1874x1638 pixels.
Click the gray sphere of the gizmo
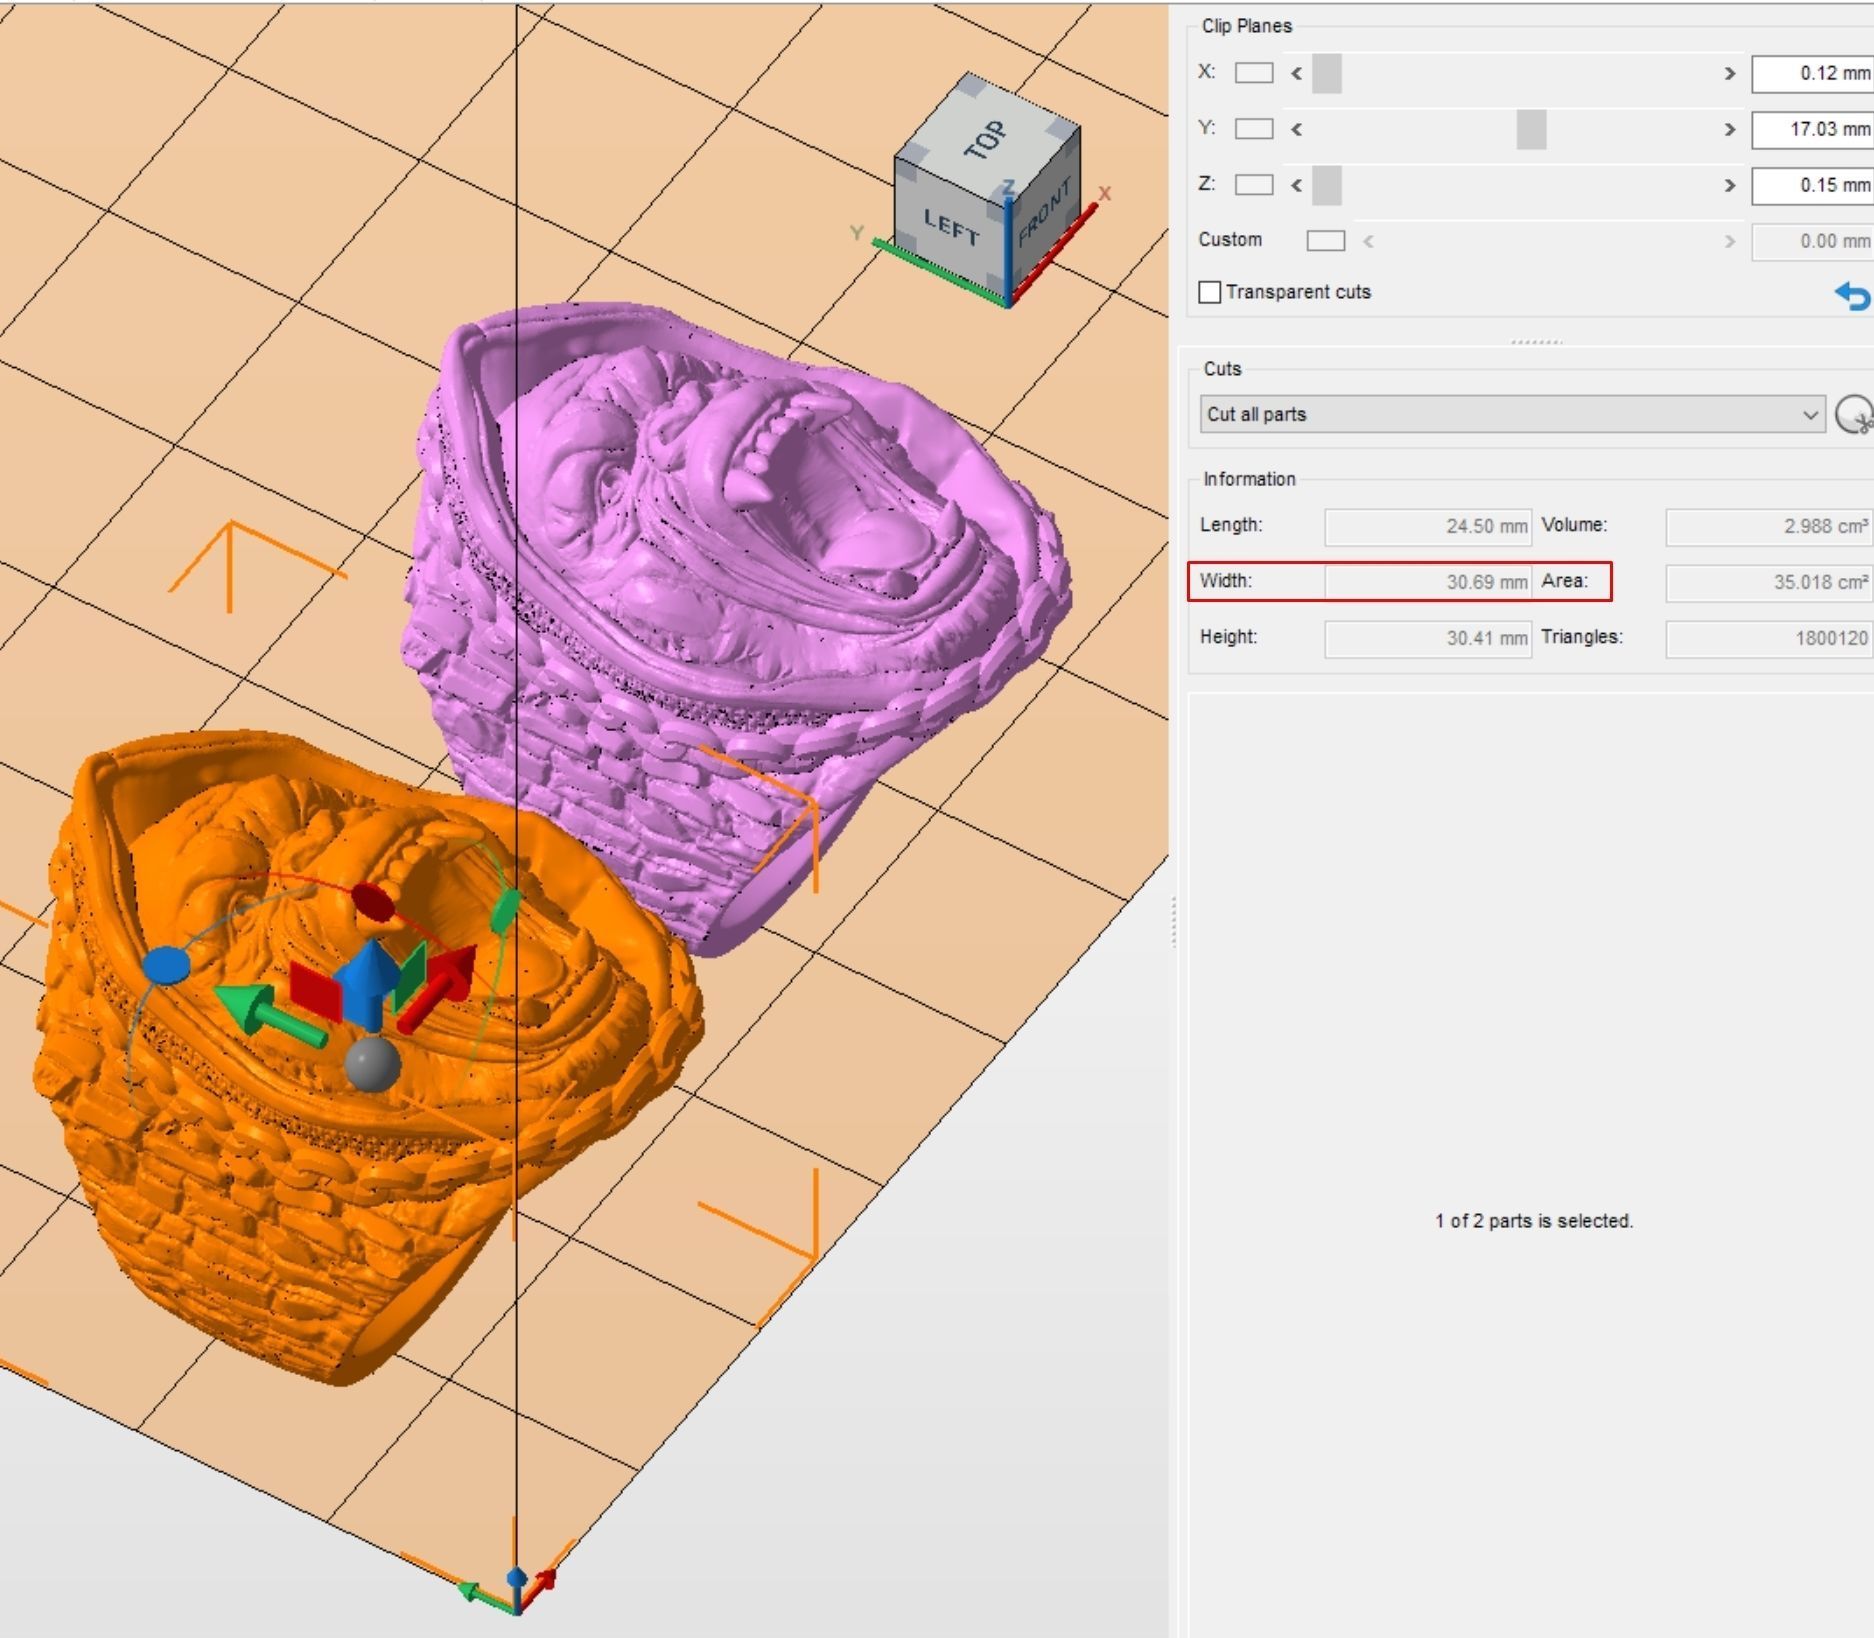point(372,1065)
